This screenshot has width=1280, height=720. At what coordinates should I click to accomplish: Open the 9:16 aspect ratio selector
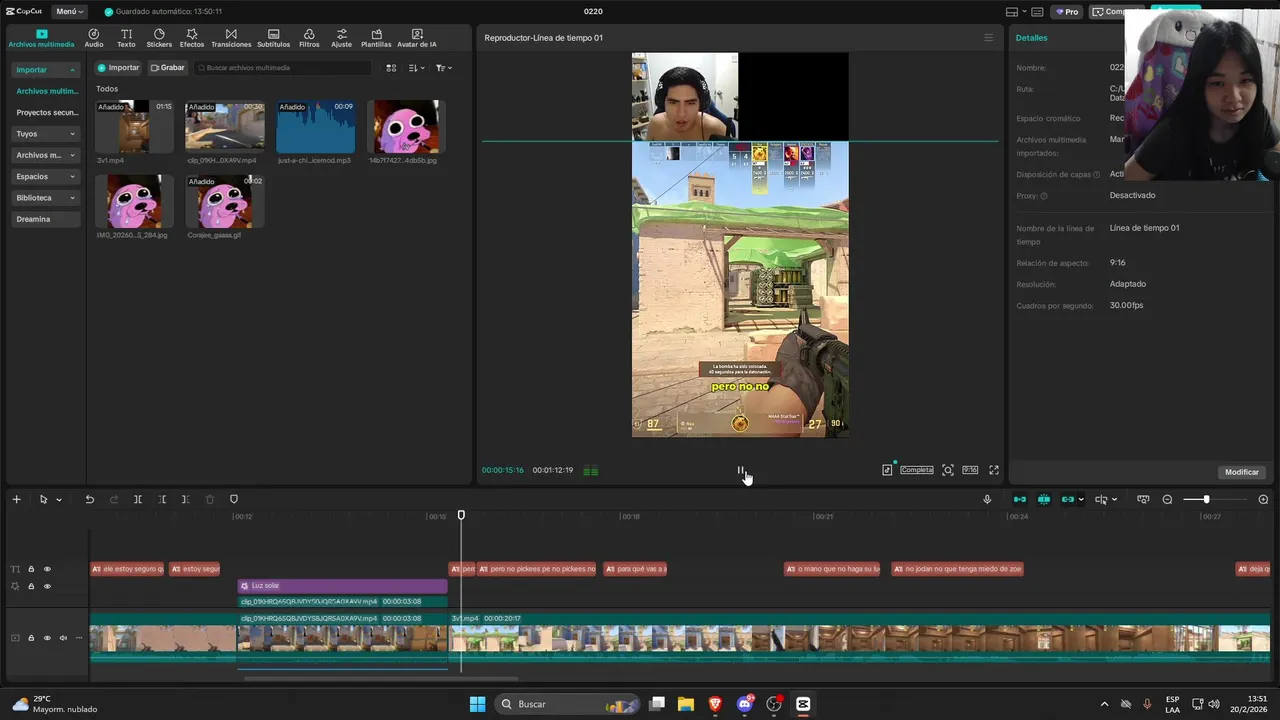pos(970,470)
